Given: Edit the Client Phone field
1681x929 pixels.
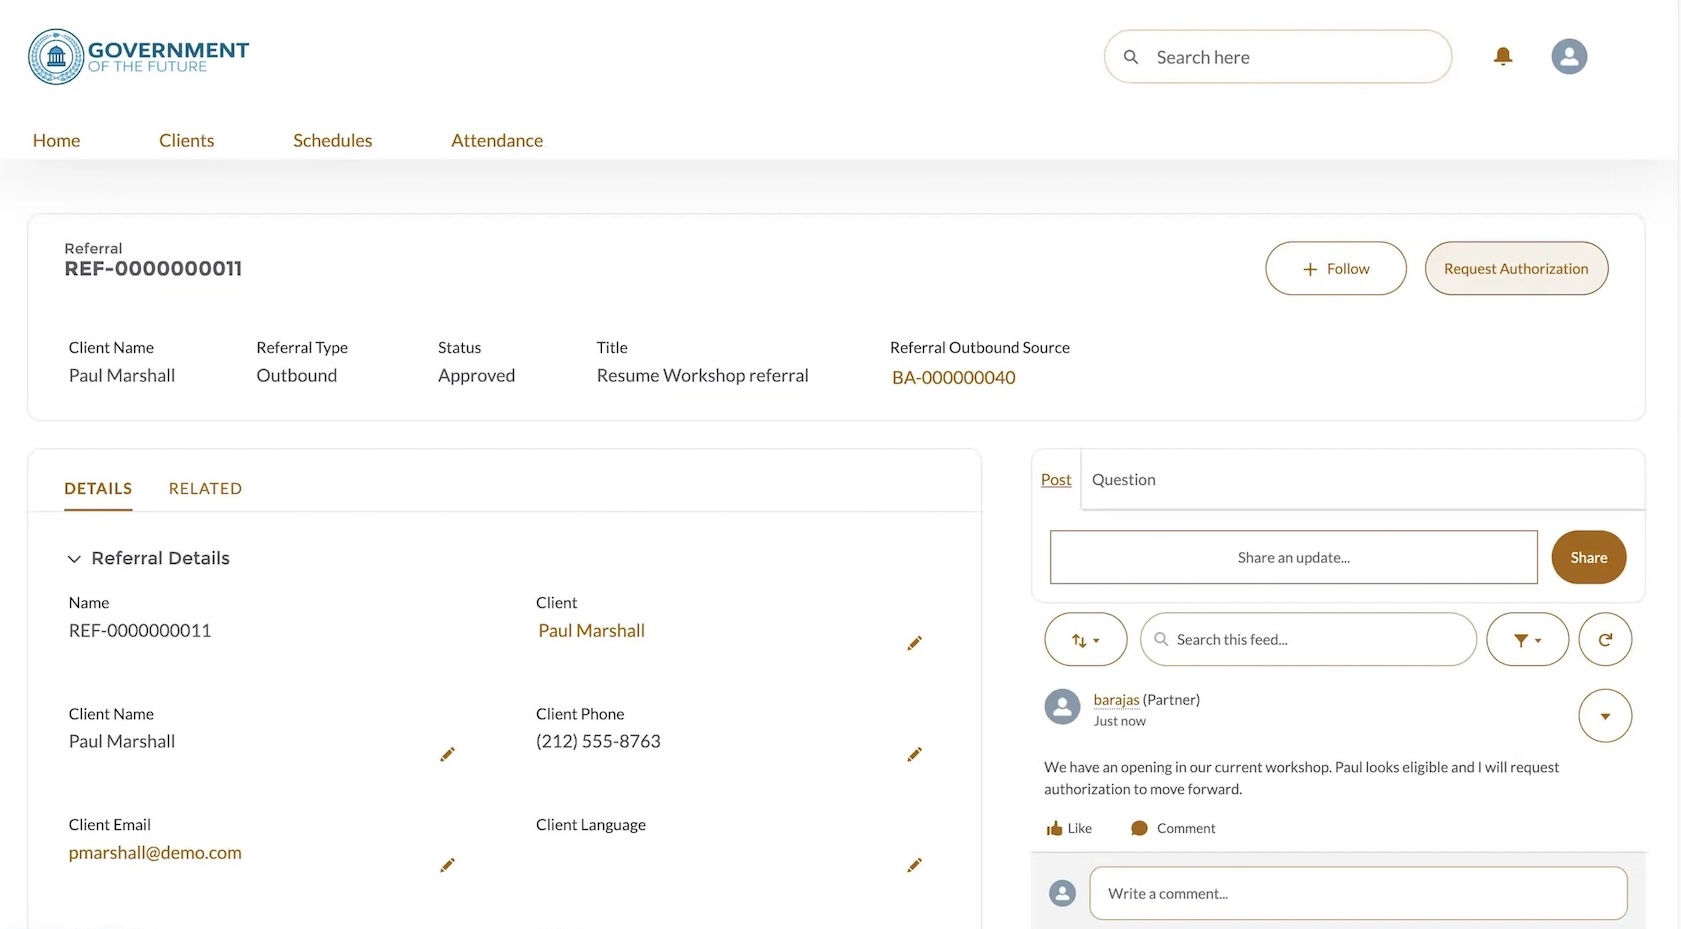Looking at the screenshot, I should [x=914, y=754].
